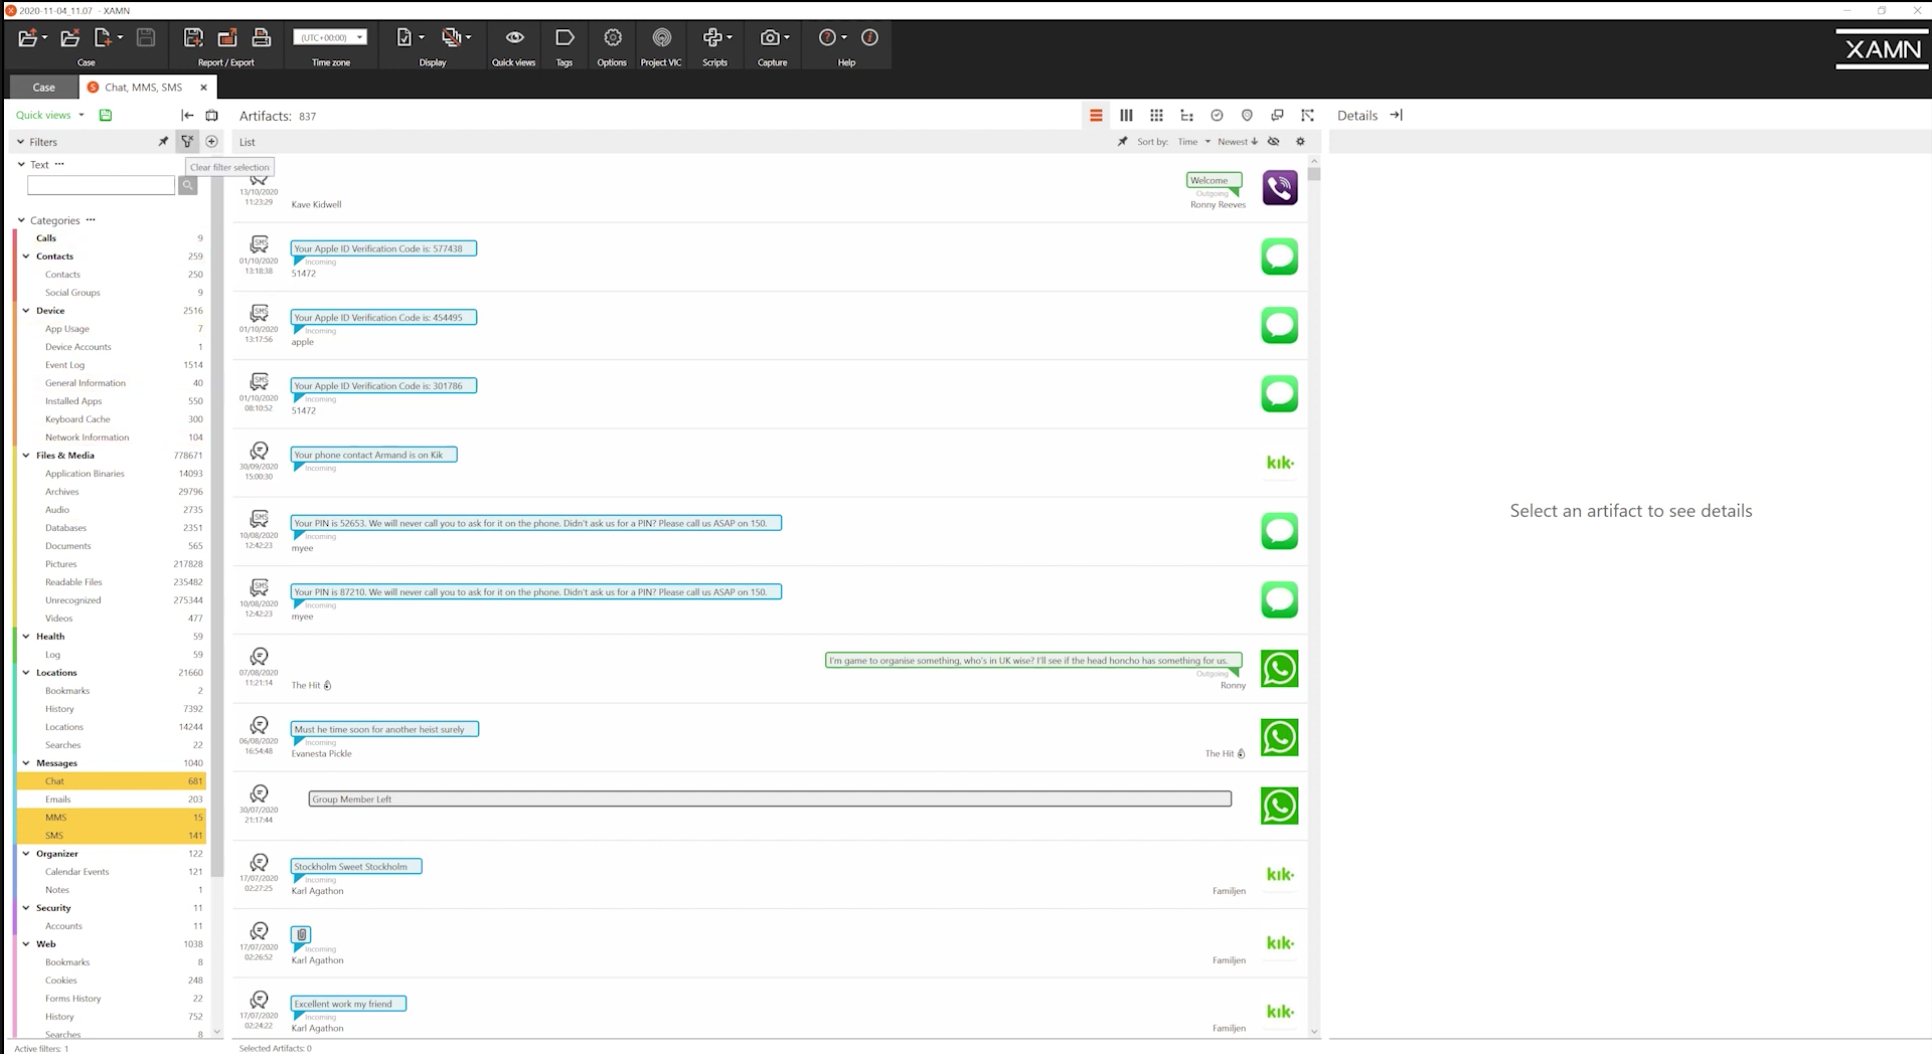1932x1054 pixels.
Task: Open the Tags panel
Action: [x=564, y=46]
